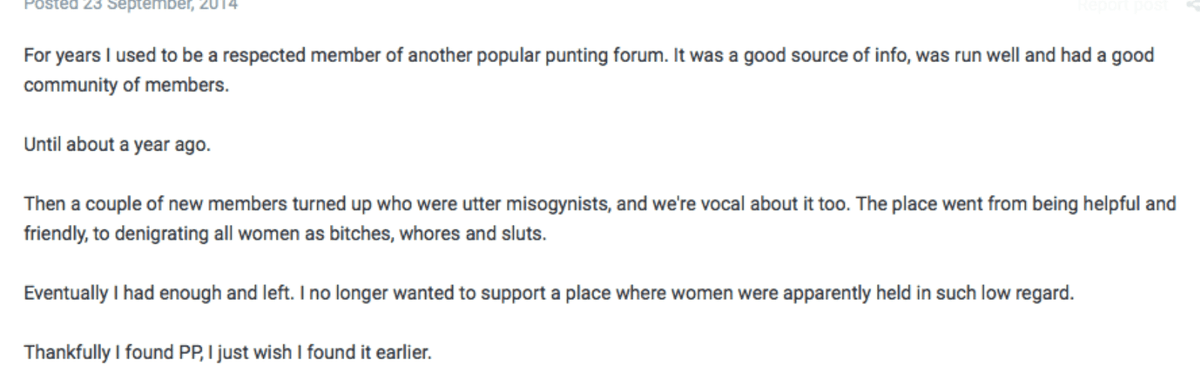Open the Posted 23 September, 2014 timestamp link
Viewport: 1200px width, 380px height.
point(130,5)
